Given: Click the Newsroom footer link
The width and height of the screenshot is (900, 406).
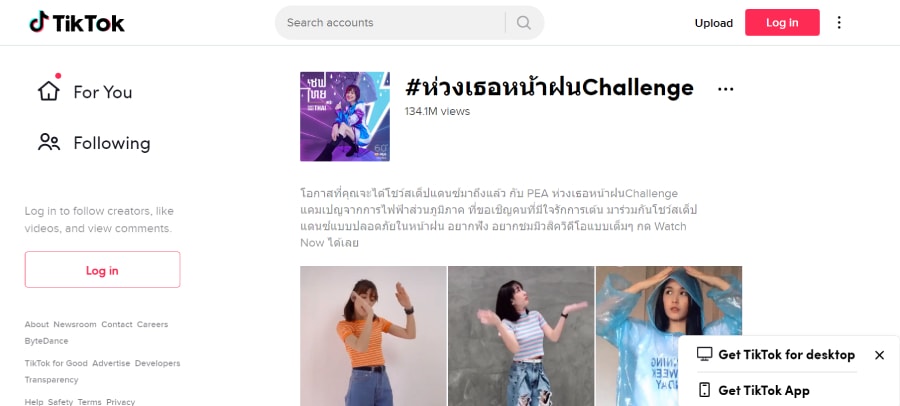Looking at the screenshot, I should [75, 324].
